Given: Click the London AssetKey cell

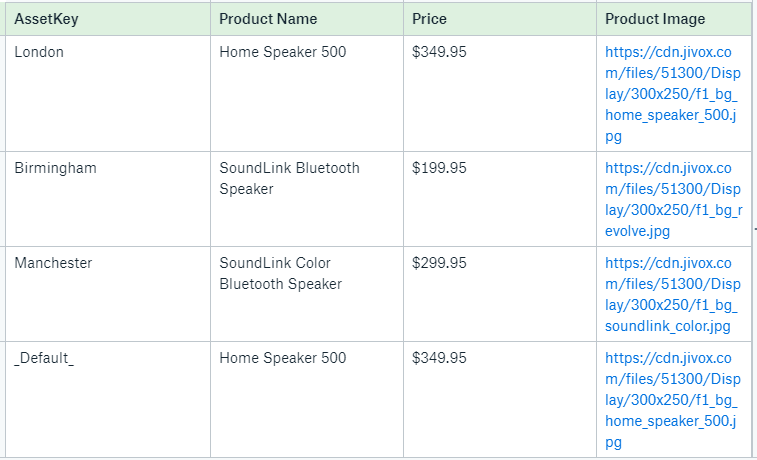Looking at the screenshot, I should point(108,94).
